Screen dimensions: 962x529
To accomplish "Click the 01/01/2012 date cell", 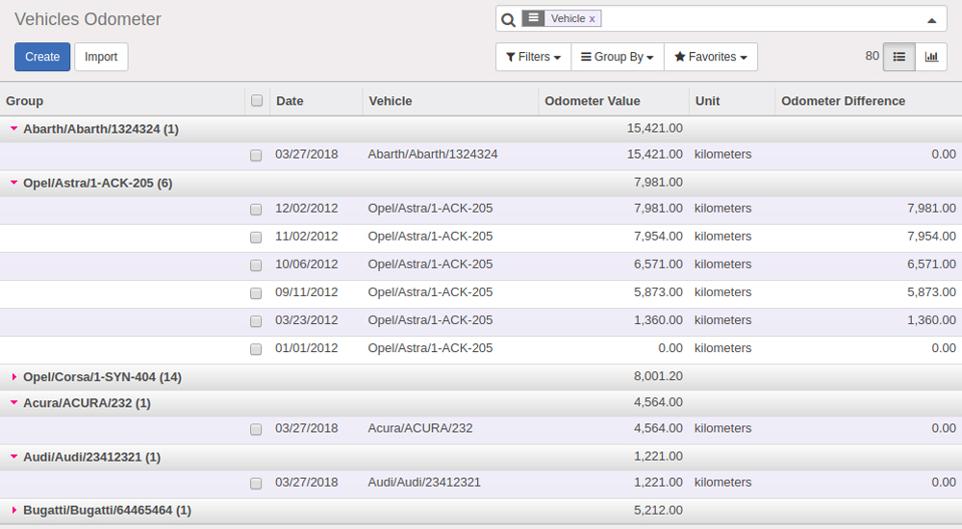I will [x=306, y=348].
